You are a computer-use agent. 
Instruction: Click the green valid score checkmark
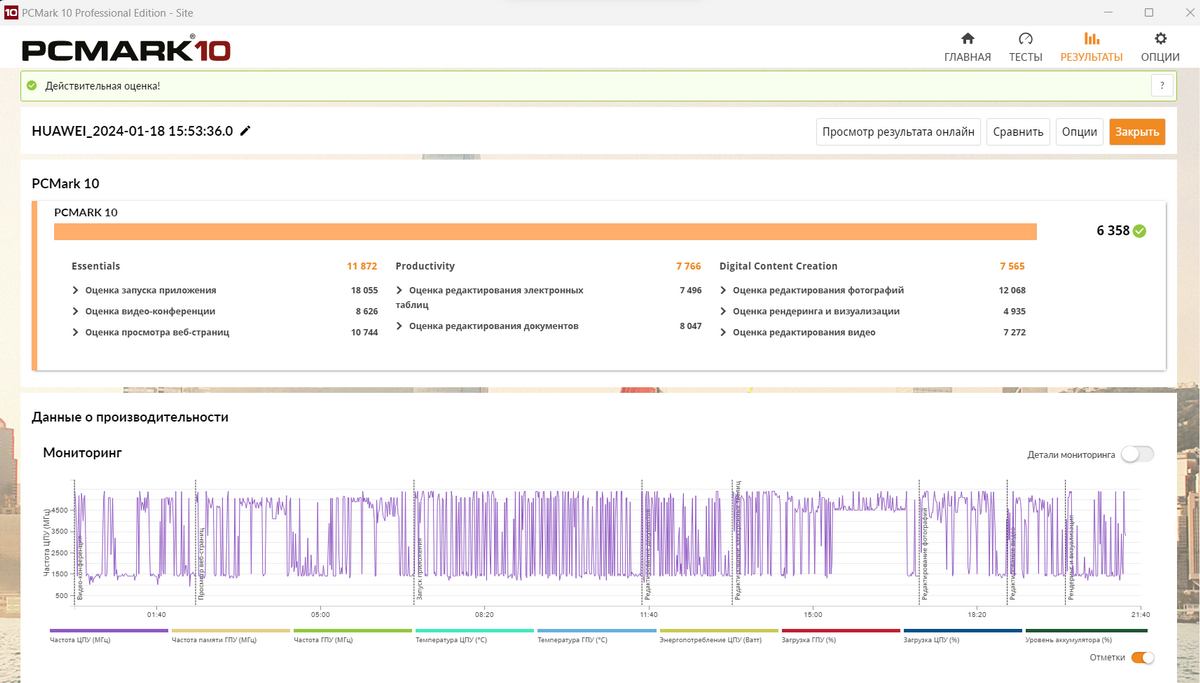[x=1140, y=231]
